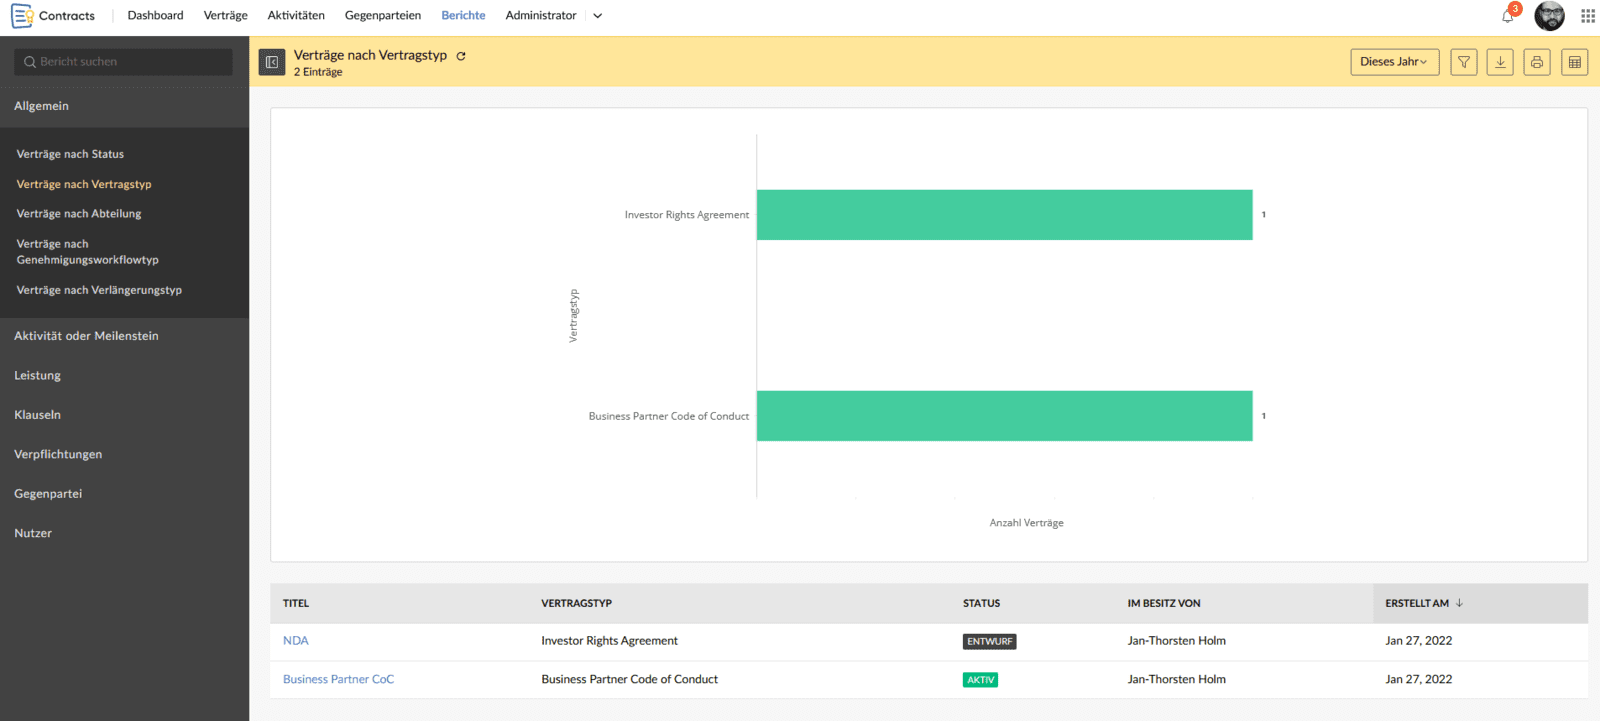Open the Verträge menu
1600x721 pixels.
click(225, 16)
